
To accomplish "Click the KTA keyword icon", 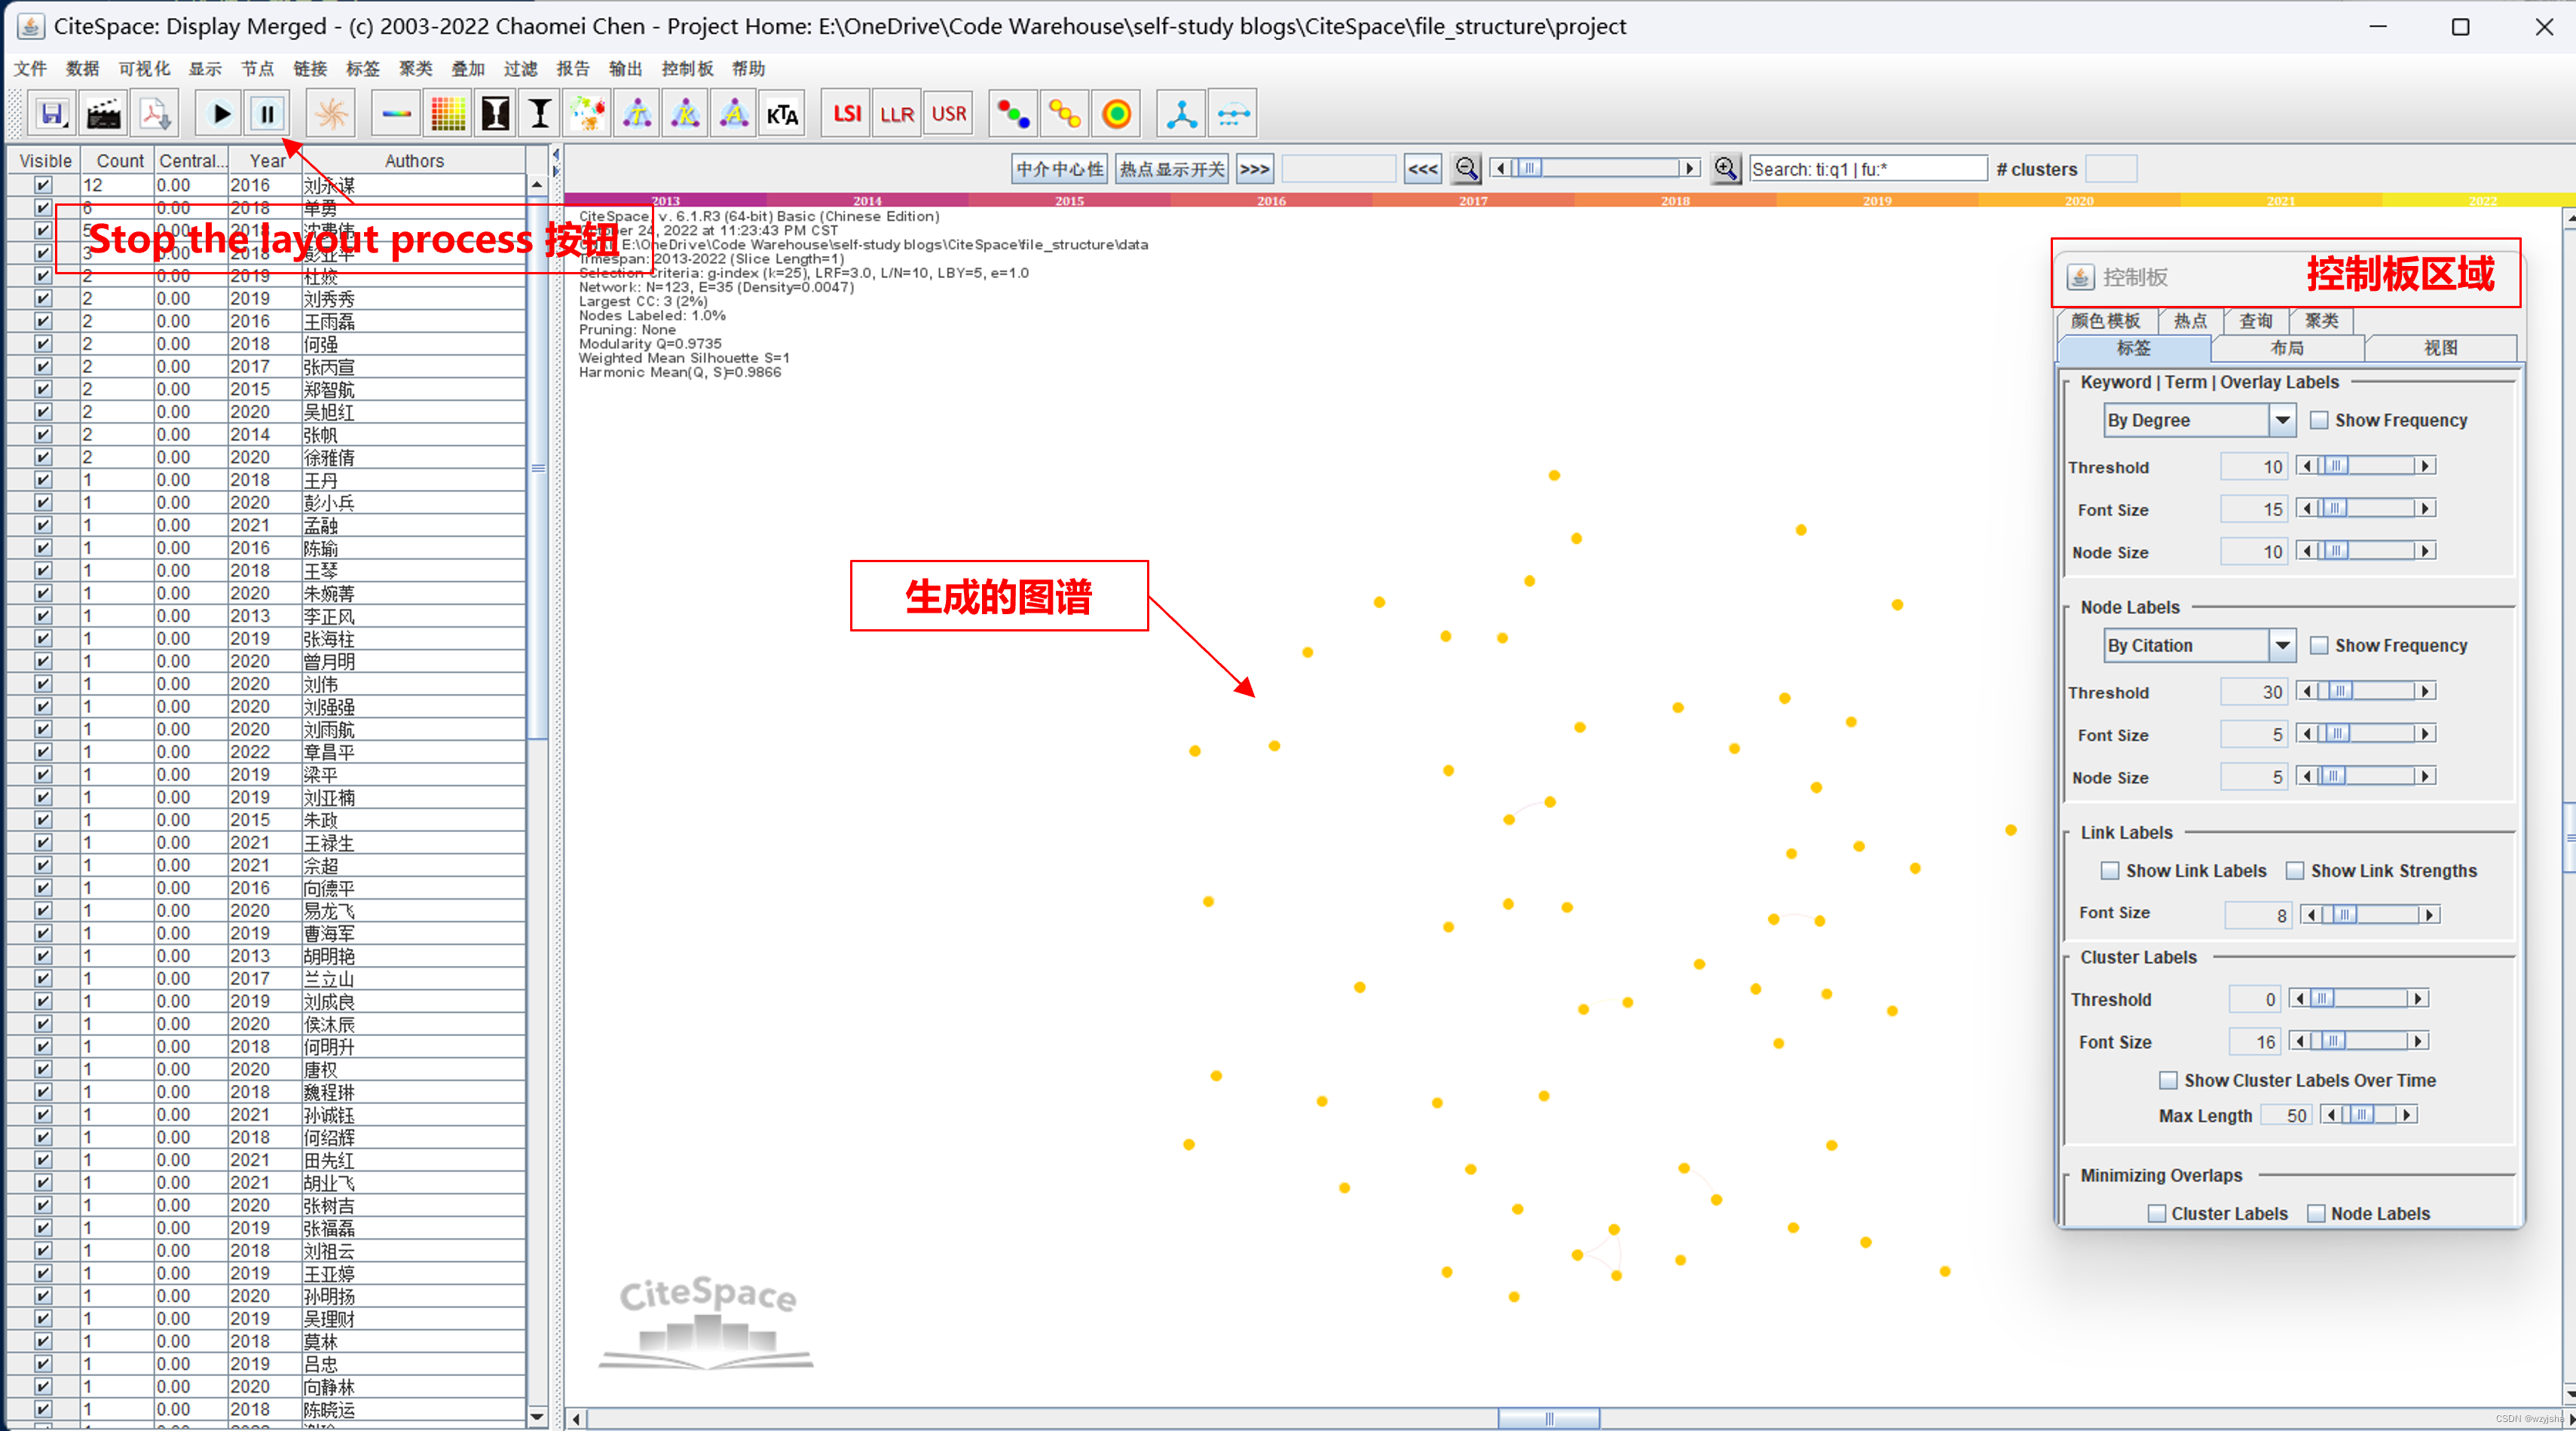I will pos(782,113).
